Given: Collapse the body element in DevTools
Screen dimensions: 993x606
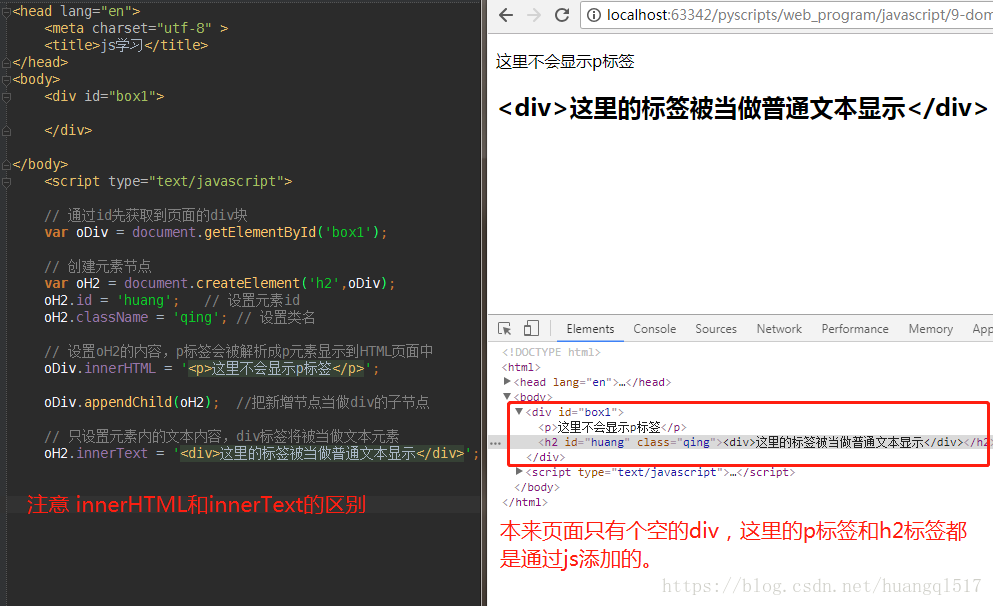Looking at the screenshot, I should (x=507, y=396).
